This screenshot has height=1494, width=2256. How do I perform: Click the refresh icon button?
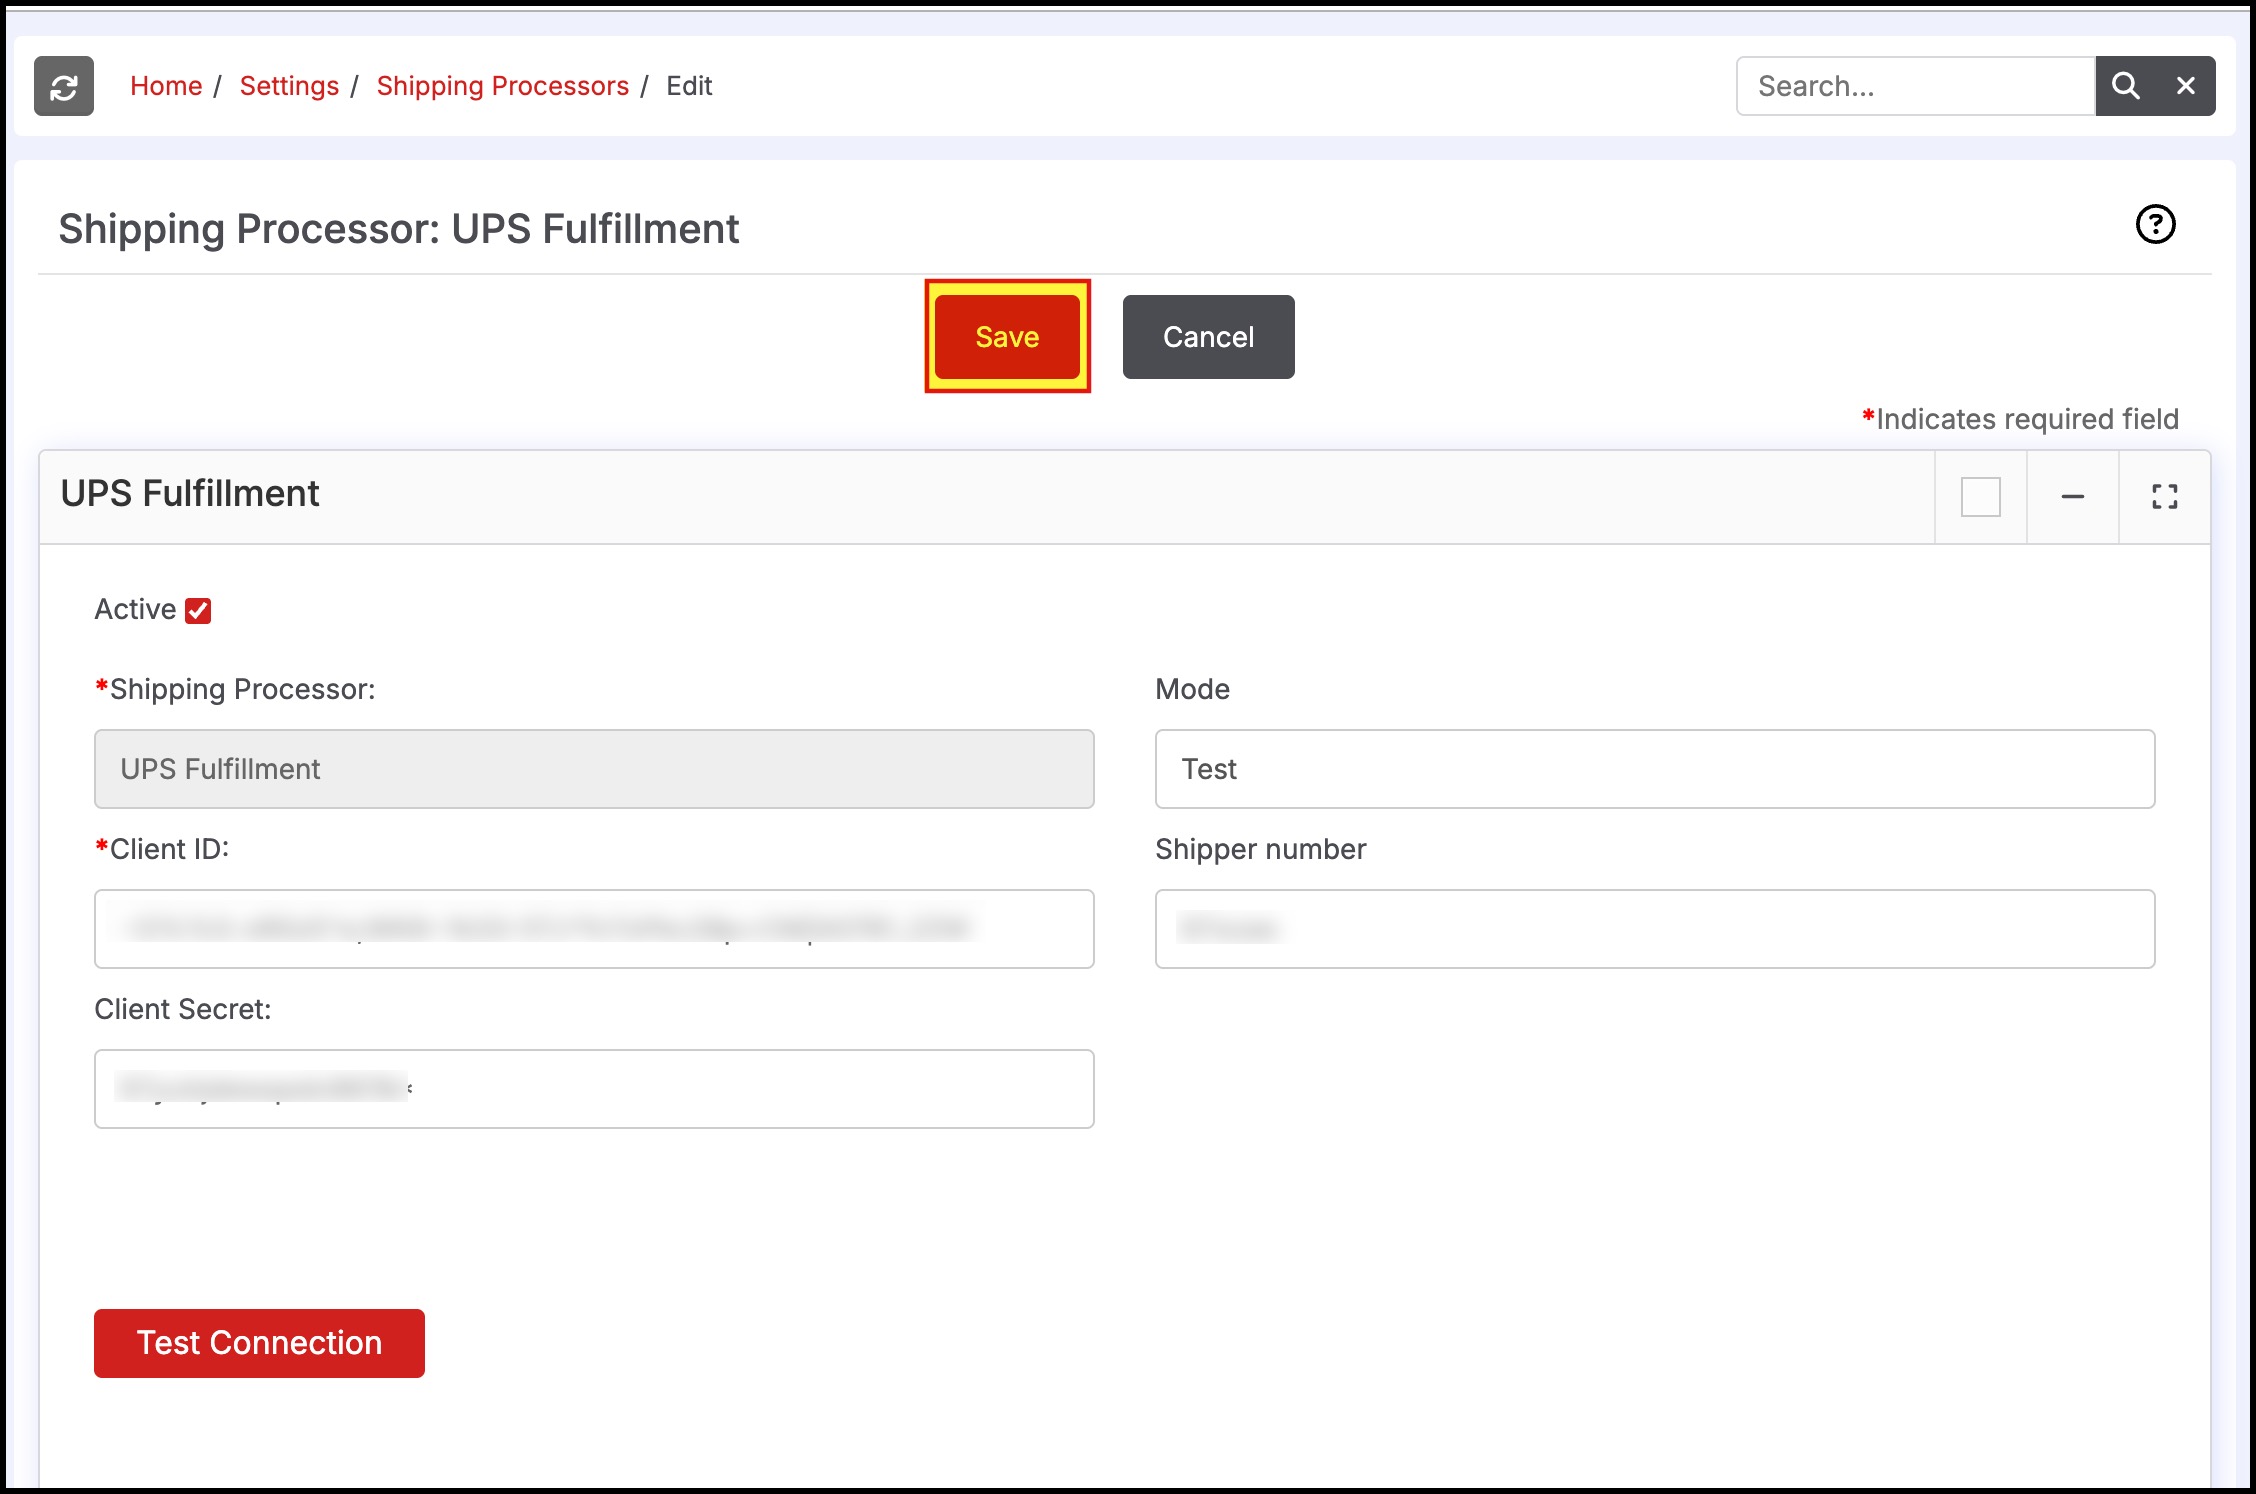click(64, 86)
